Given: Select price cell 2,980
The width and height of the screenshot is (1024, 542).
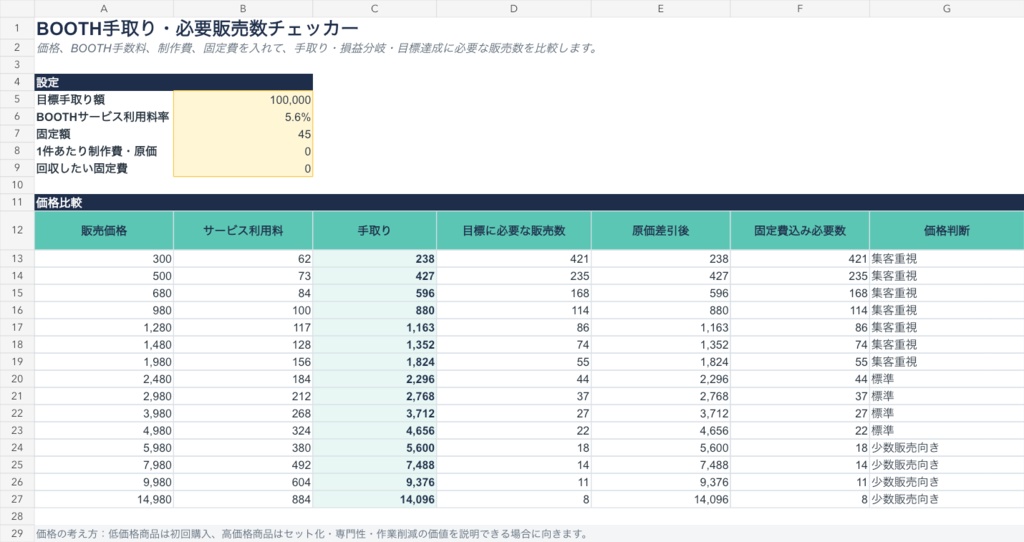Looking at the screenshot, I should click(104, 396).
